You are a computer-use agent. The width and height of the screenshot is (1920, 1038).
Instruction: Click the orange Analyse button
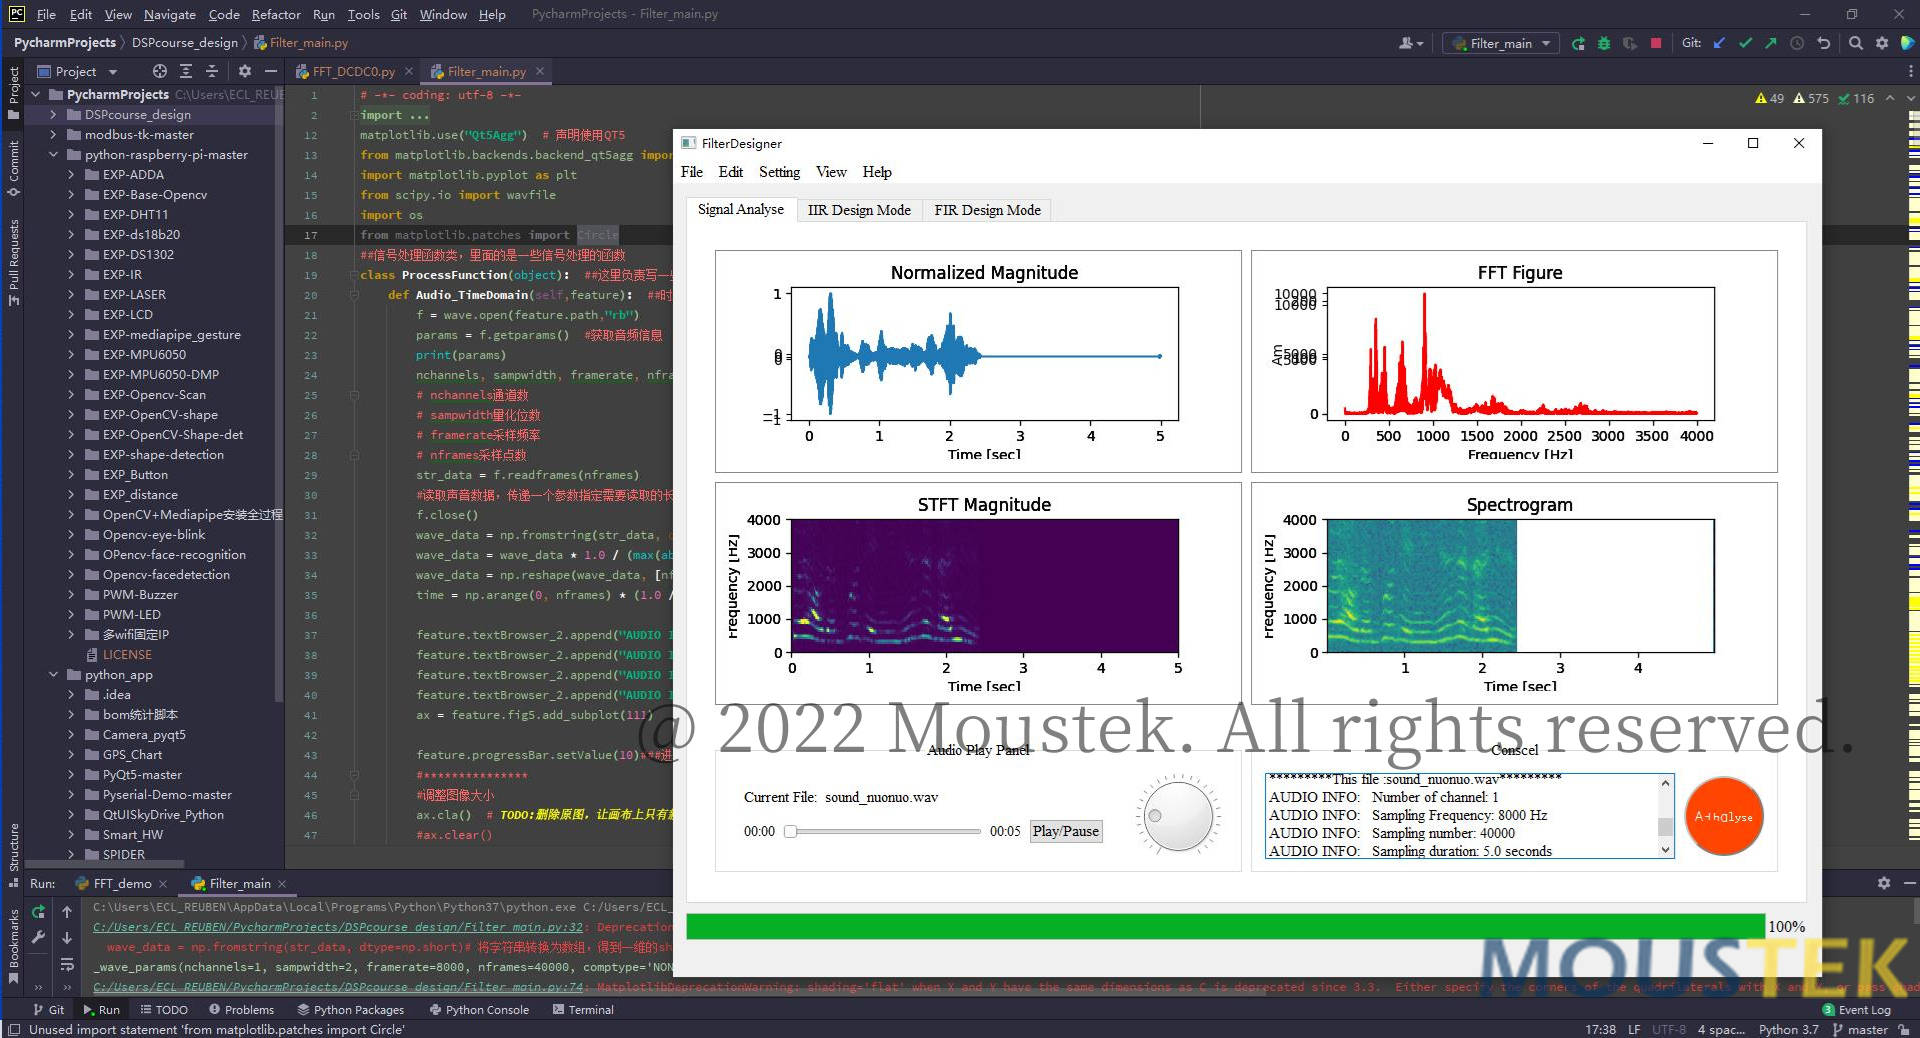1724,816
